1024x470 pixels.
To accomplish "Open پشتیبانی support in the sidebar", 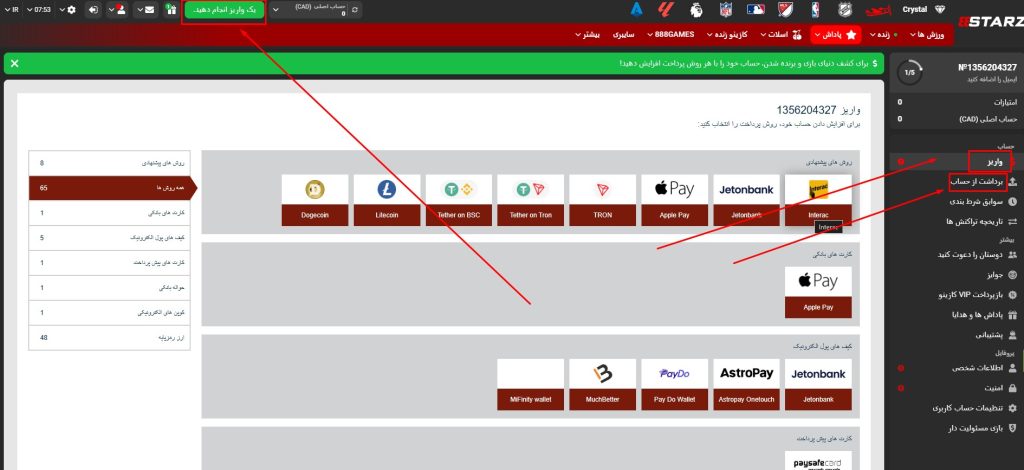I will click(x=995, y=335).
